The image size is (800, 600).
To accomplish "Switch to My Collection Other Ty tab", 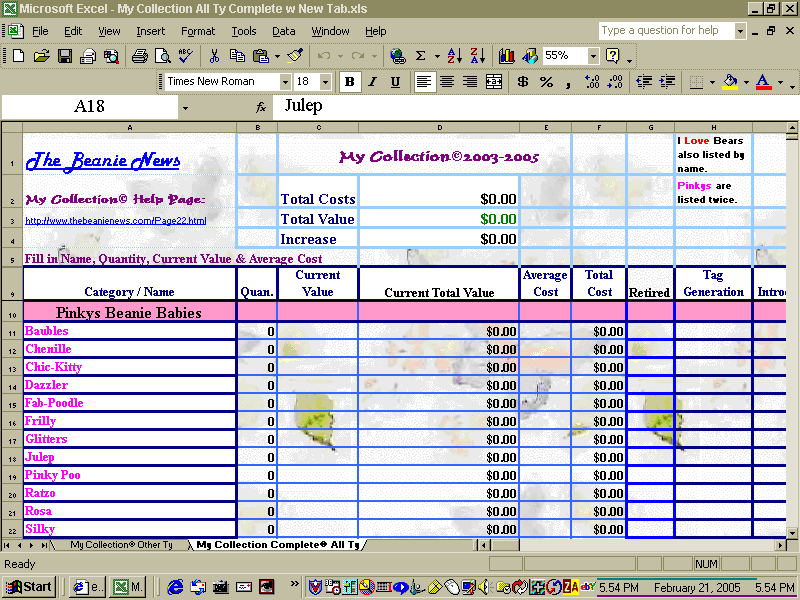I will point(121,545).
